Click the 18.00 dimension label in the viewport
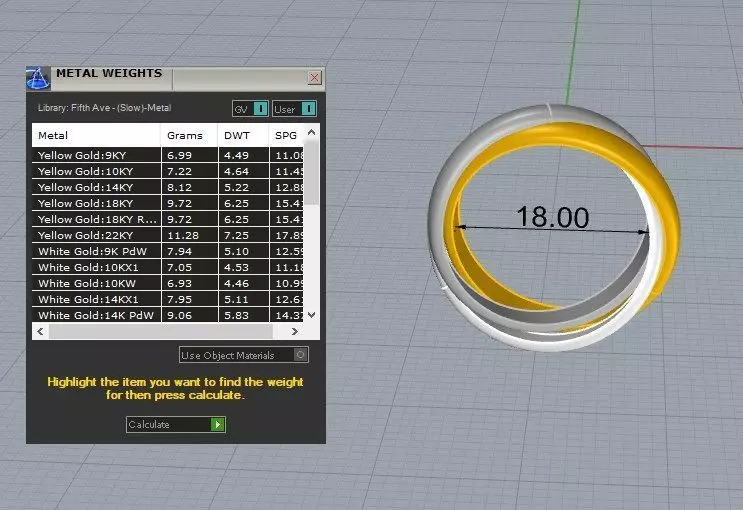The width and height of the screenshot is (743, 510). 553,217
